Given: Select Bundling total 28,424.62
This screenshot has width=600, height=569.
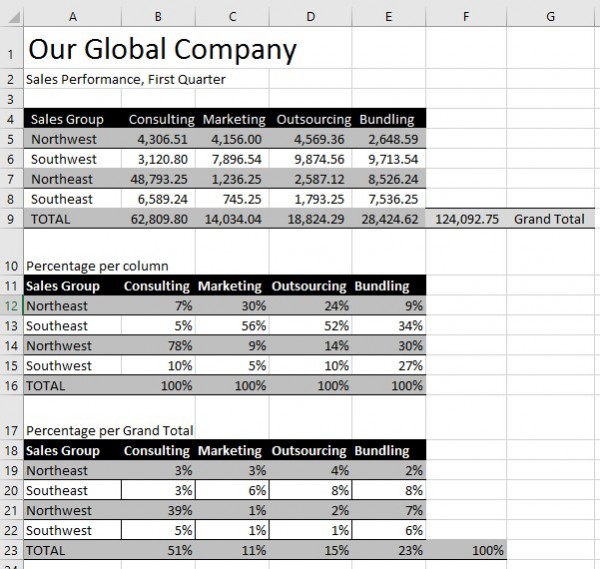Looking at the screenshot, I should [388, 219].
